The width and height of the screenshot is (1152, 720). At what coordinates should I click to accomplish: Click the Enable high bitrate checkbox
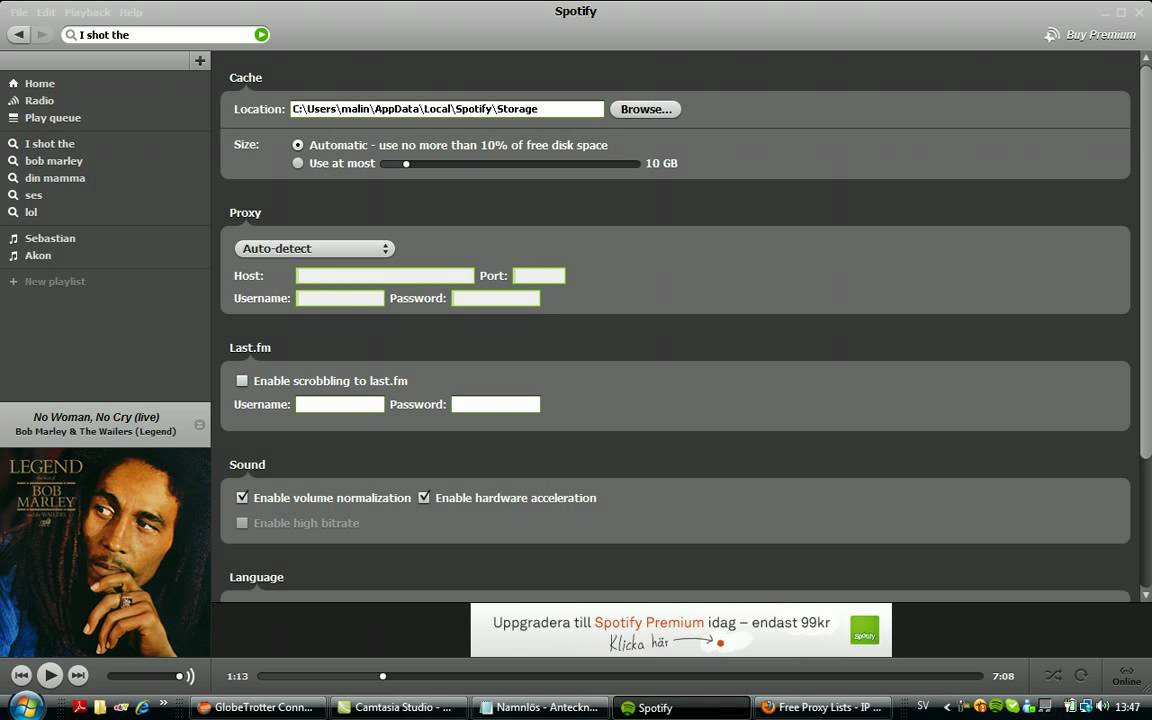[x=242, y=523]
